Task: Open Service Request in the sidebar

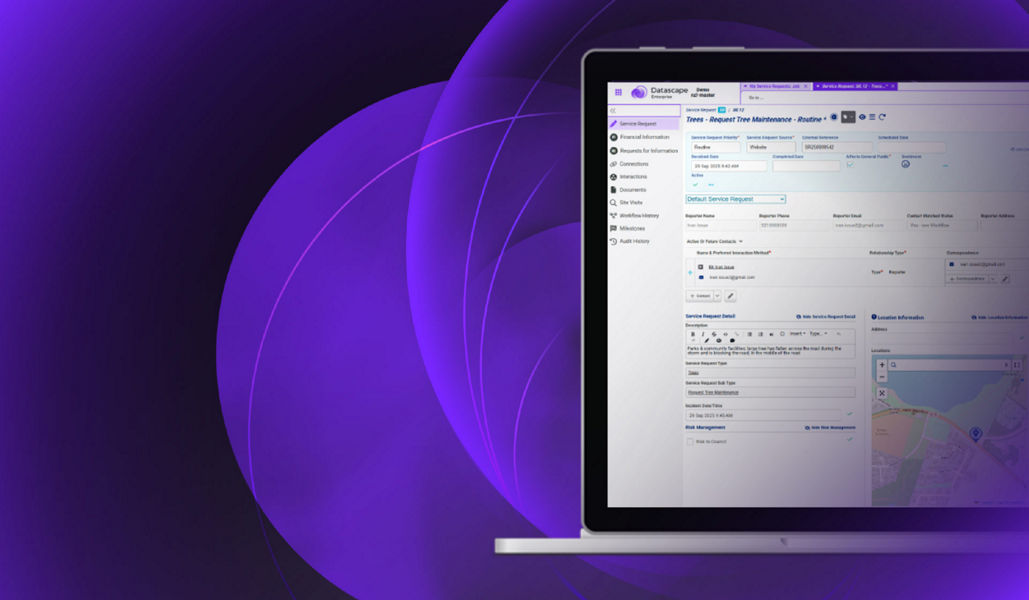Action: [643, 123]
